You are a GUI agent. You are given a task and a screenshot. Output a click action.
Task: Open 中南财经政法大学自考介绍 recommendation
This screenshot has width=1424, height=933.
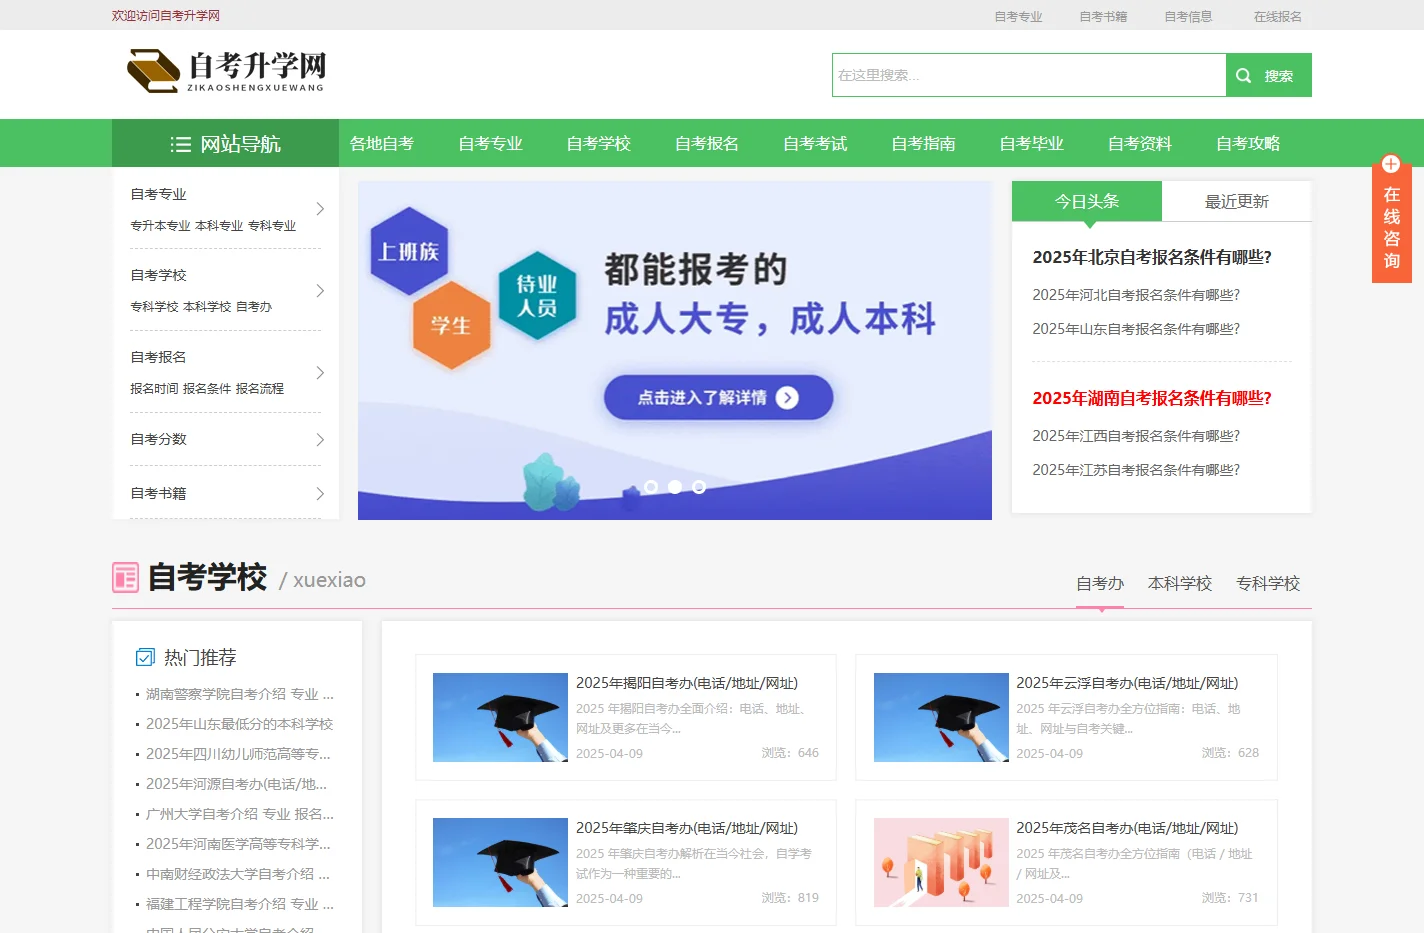[x=238, y=874]
